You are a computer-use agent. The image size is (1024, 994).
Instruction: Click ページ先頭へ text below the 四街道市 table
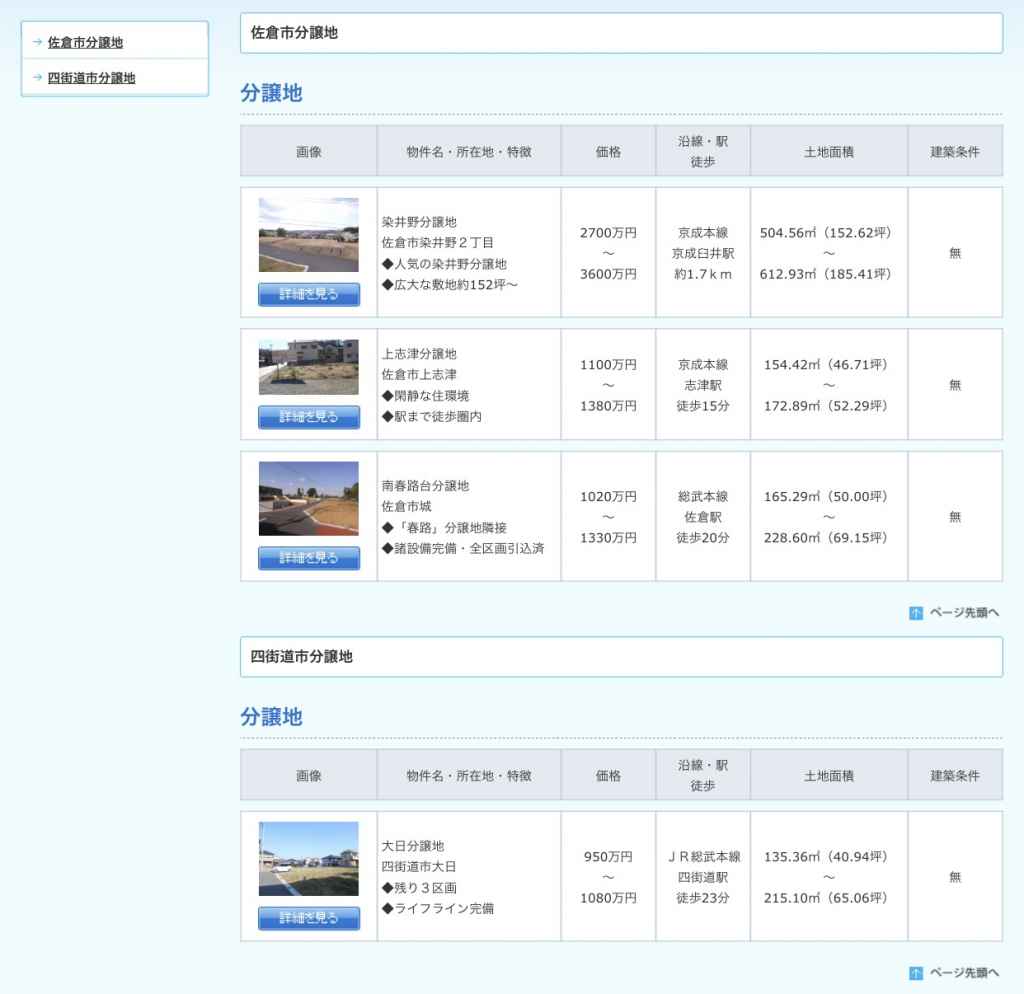pyautogui.click(x=964, y=973)
